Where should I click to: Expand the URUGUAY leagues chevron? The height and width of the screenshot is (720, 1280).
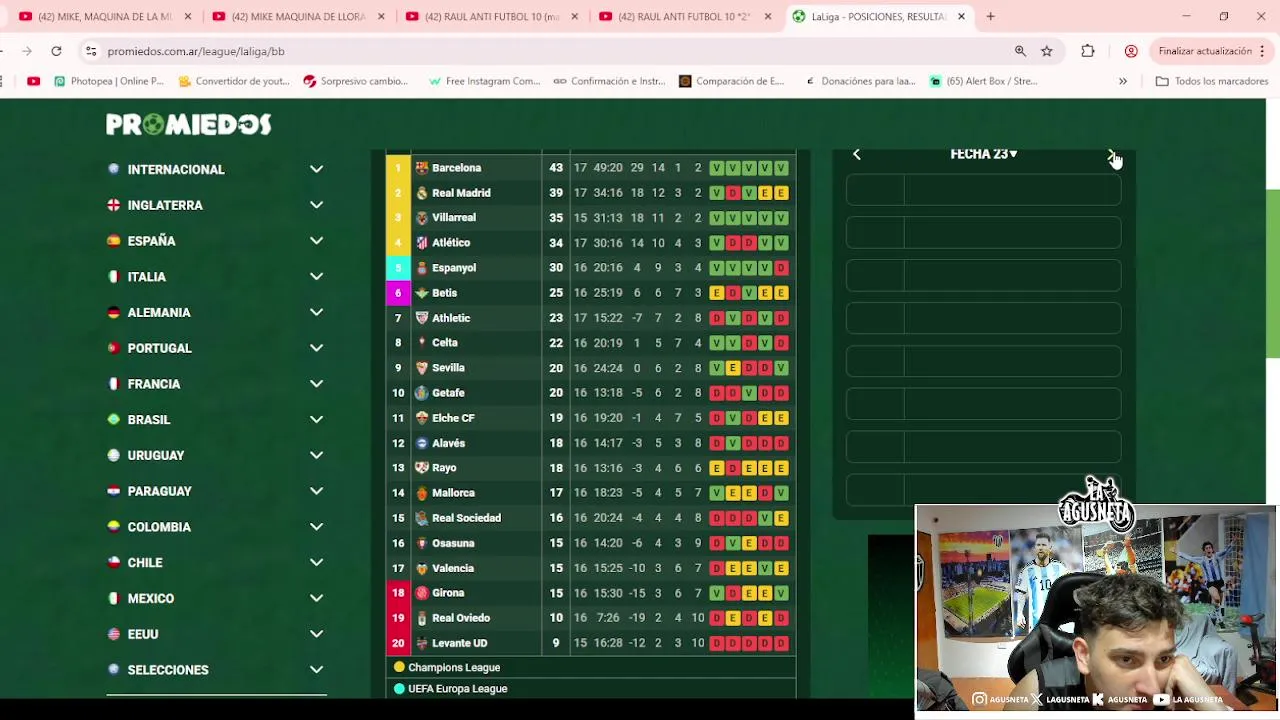pos(316,455)
